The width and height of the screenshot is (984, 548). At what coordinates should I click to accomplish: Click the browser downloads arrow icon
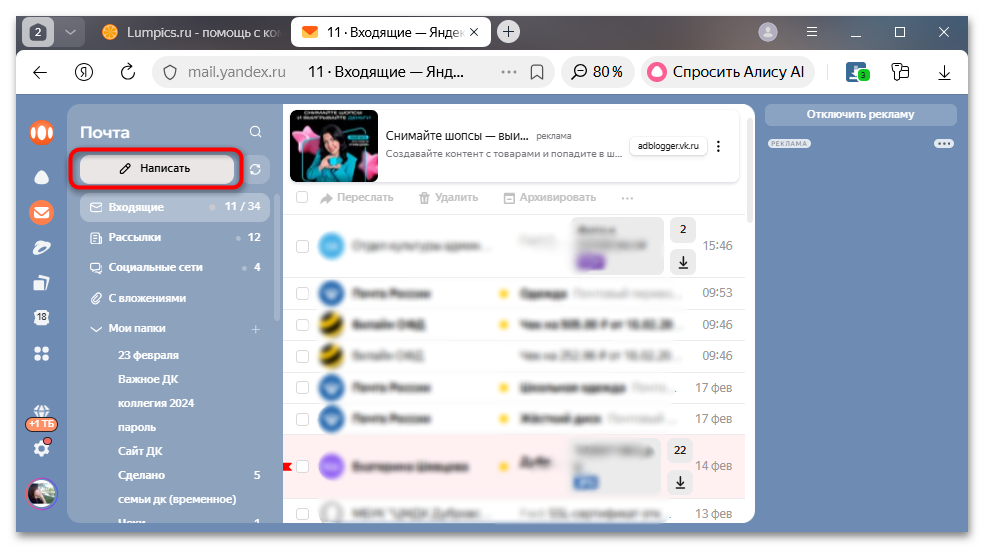click(x=944, y=72)
